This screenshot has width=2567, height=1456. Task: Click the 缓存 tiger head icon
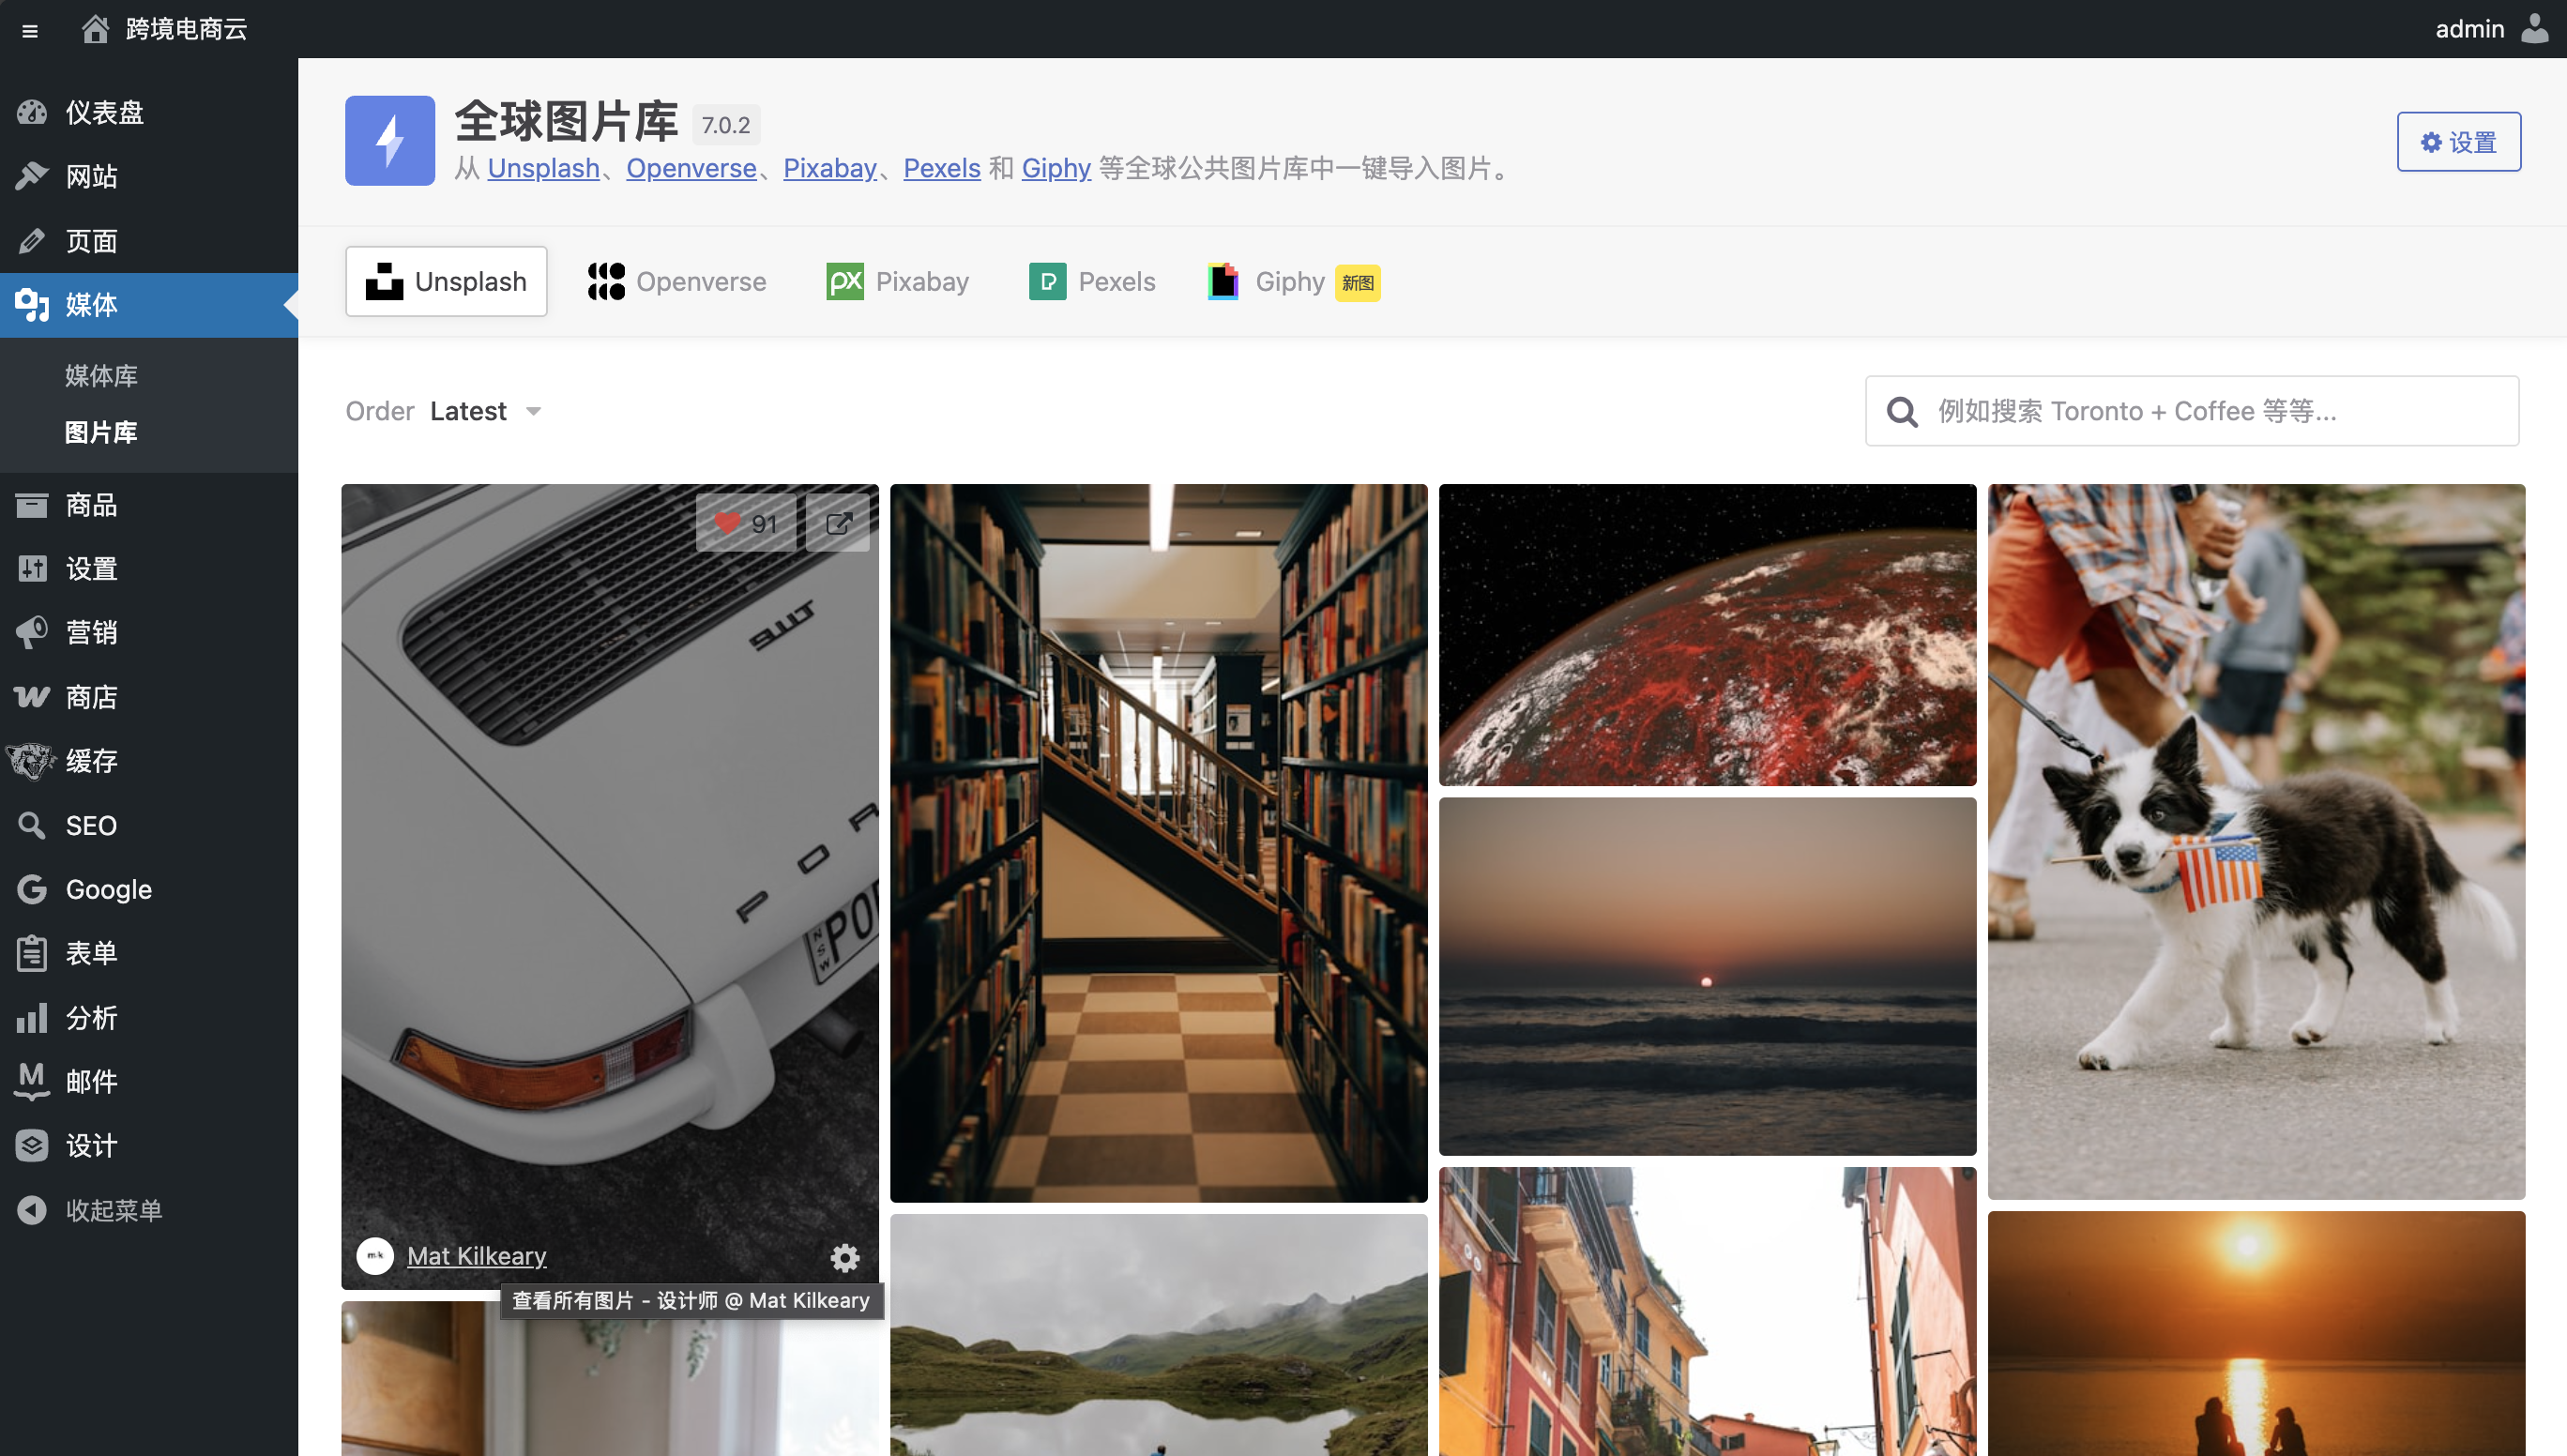32,761
